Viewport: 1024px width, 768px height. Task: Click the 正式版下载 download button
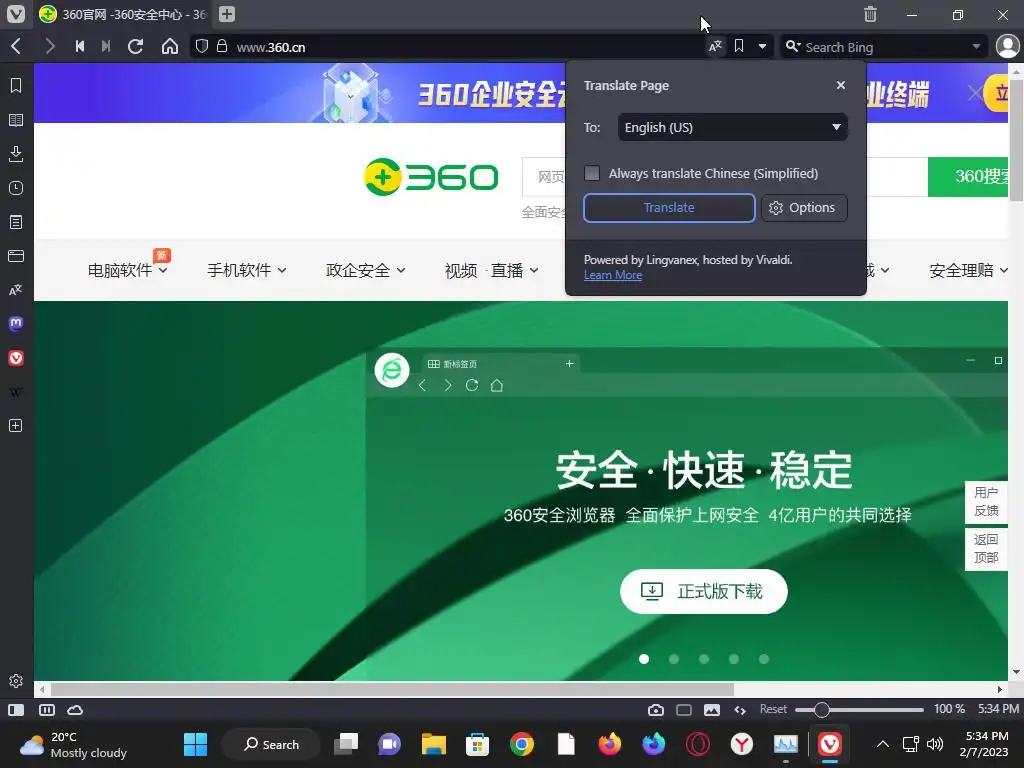pos(703,591)
